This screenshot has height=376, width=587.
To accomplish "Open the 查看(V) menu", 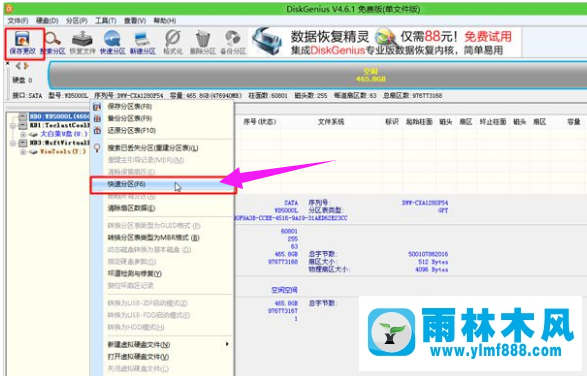I will (x=135, y=21).
